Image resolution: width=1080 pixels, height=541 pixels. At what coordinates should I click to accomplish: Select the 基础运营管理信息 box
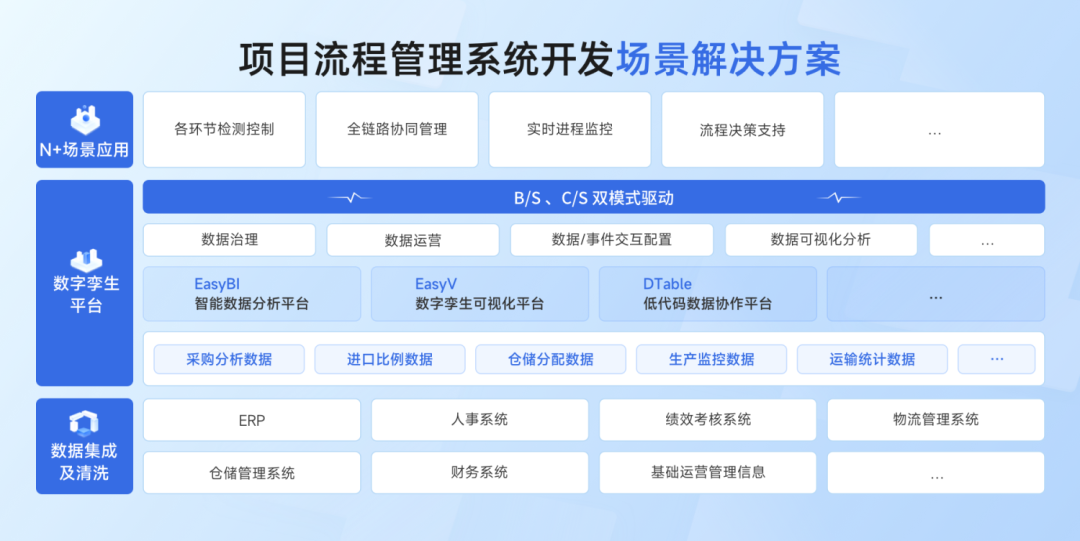coord(708,473)
